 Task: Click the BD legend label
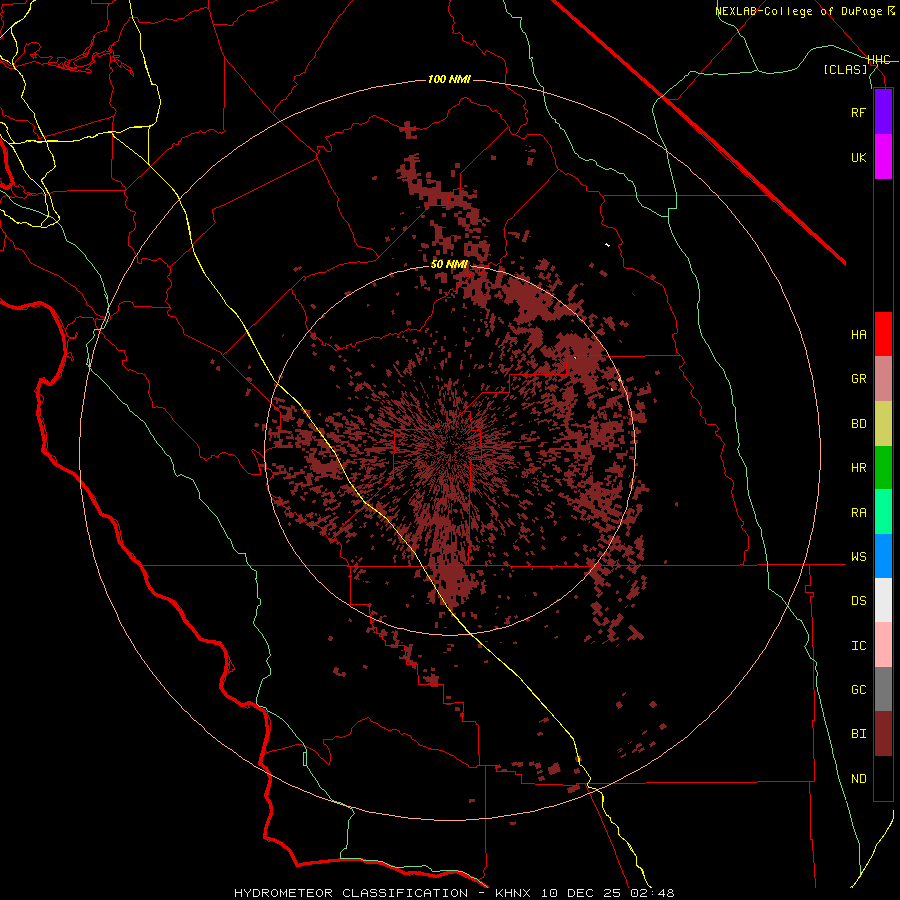858,424
